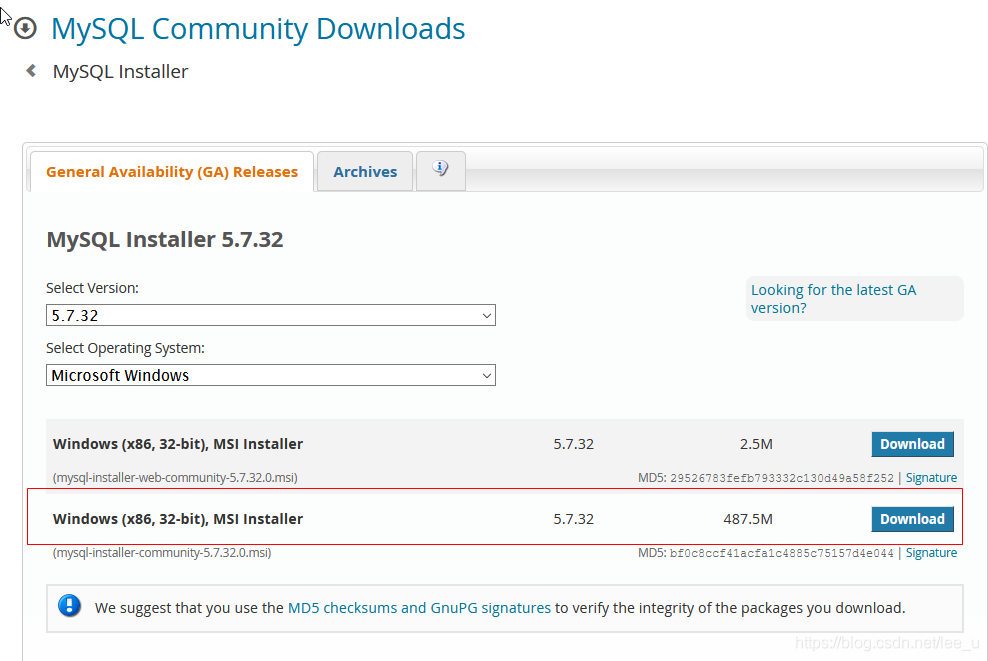Click MD5 hash 29526783fefb793332c130d49a58f252

781,478
